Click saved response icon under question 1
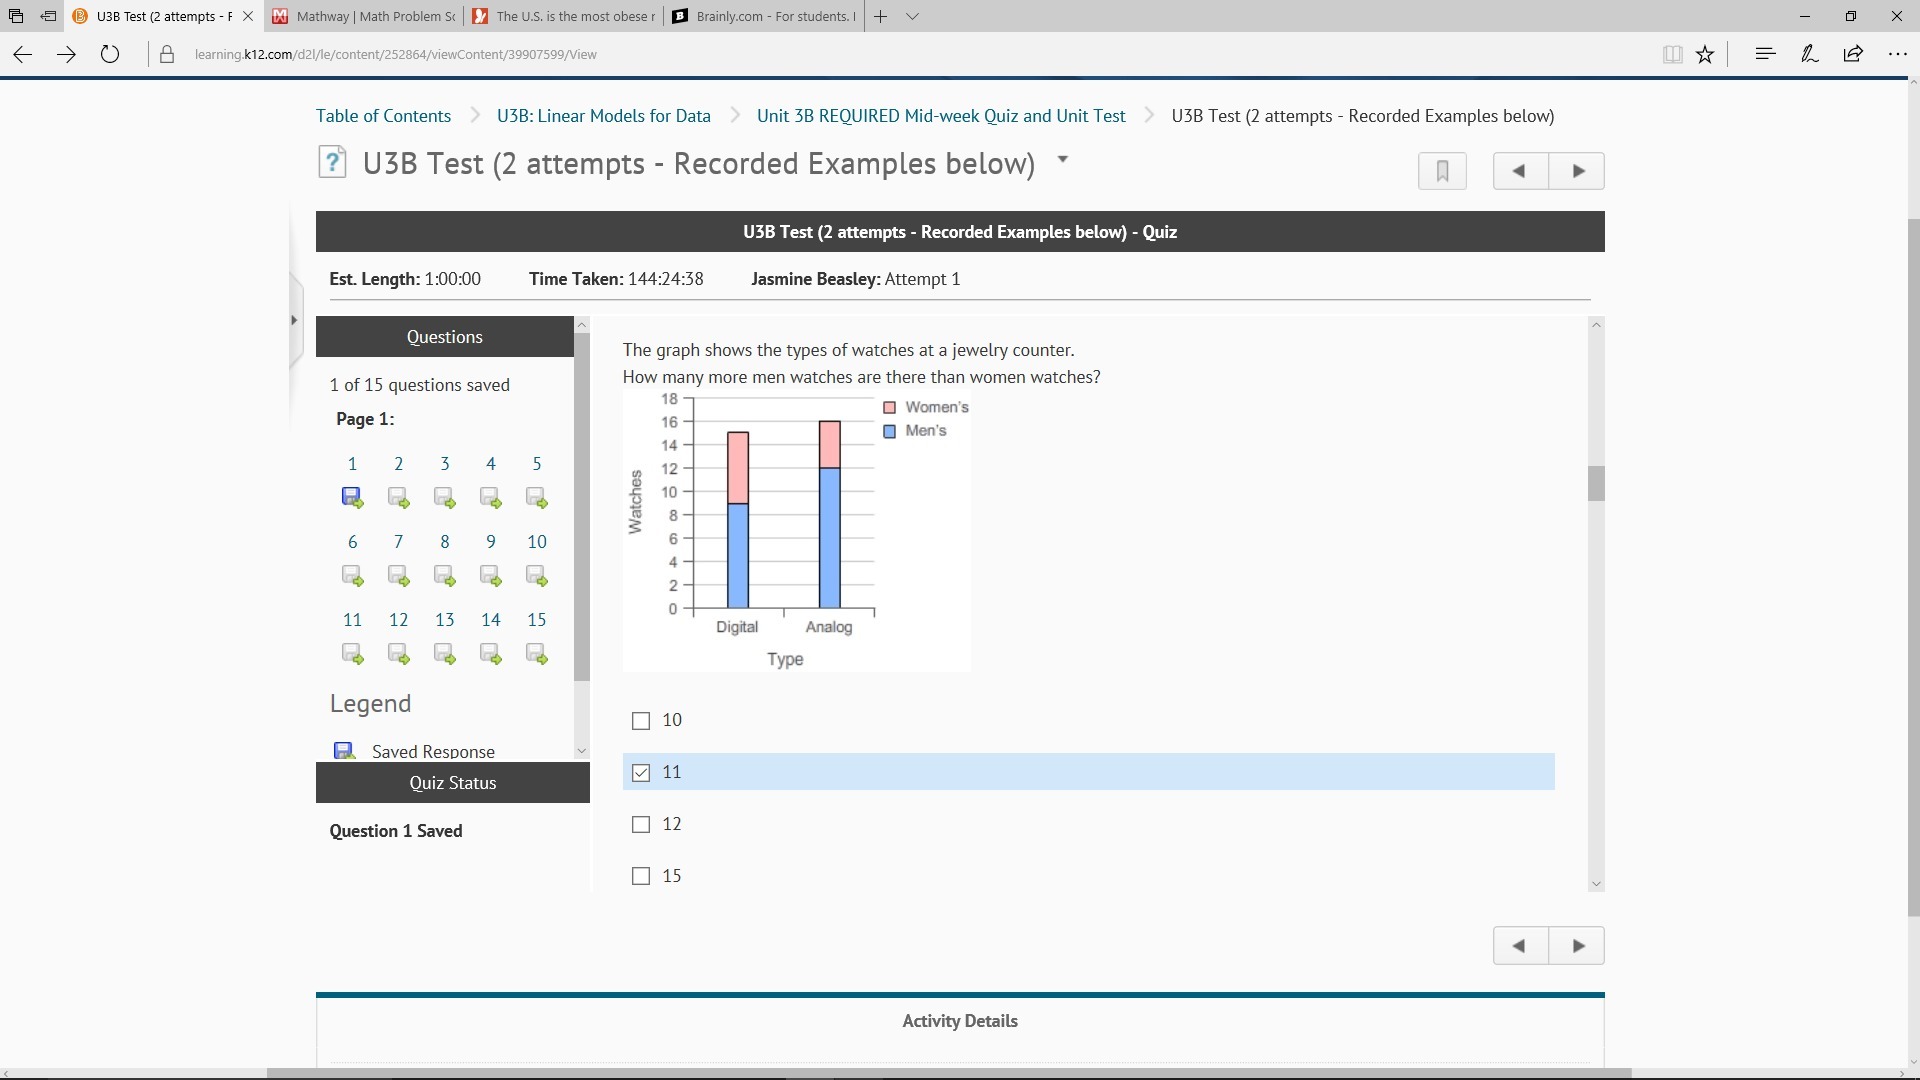The image size is (1920, 1080). pos(352,497)
